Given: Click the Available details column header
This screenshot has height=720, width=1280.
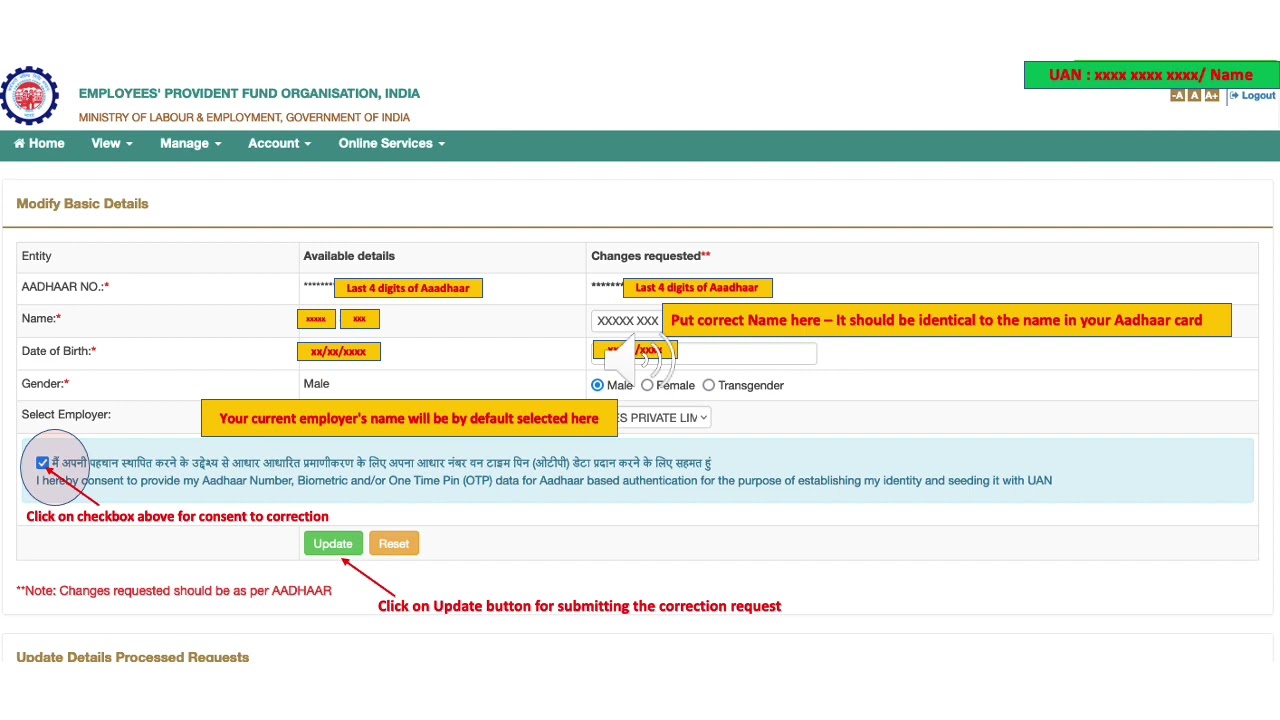Looking at the screenshot, I should (x=349, y=256).
